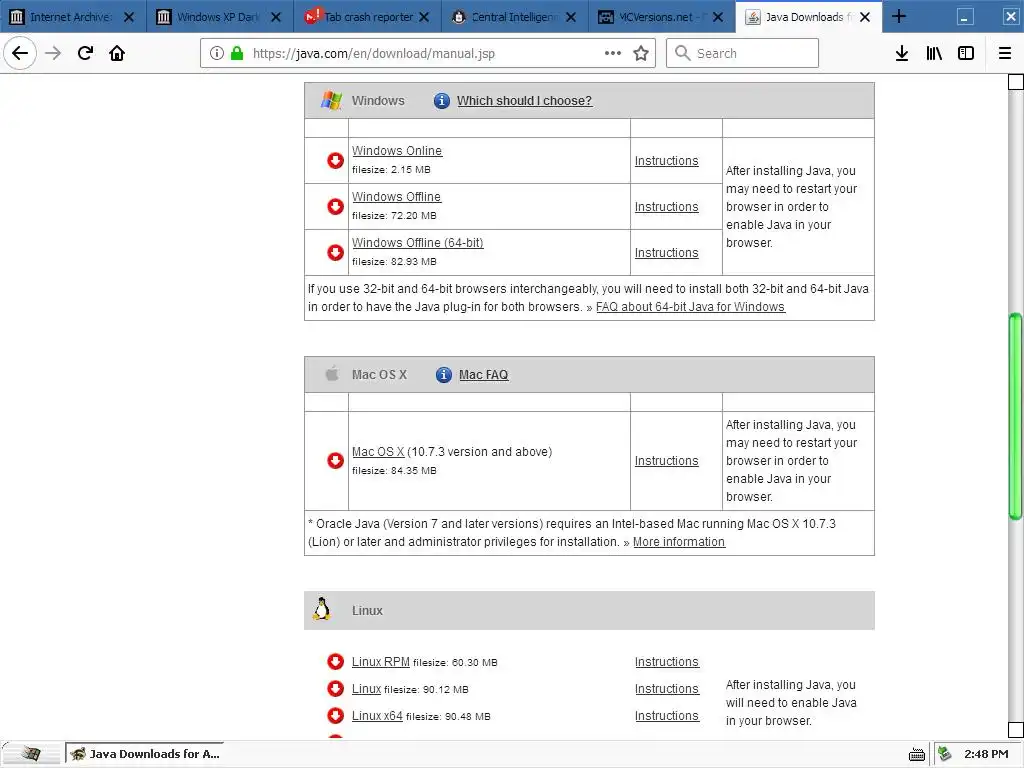Switch to the Central Intelligence tab
The height and width of the screenshot is (768, 1024).
(513, 17)
